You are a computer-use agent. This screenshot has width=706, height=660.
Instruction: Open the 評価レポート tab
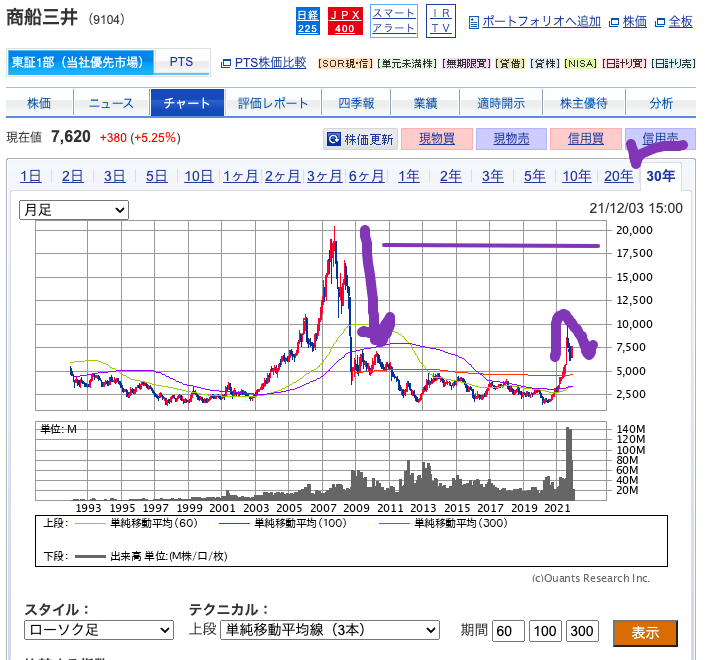[273, 103]
